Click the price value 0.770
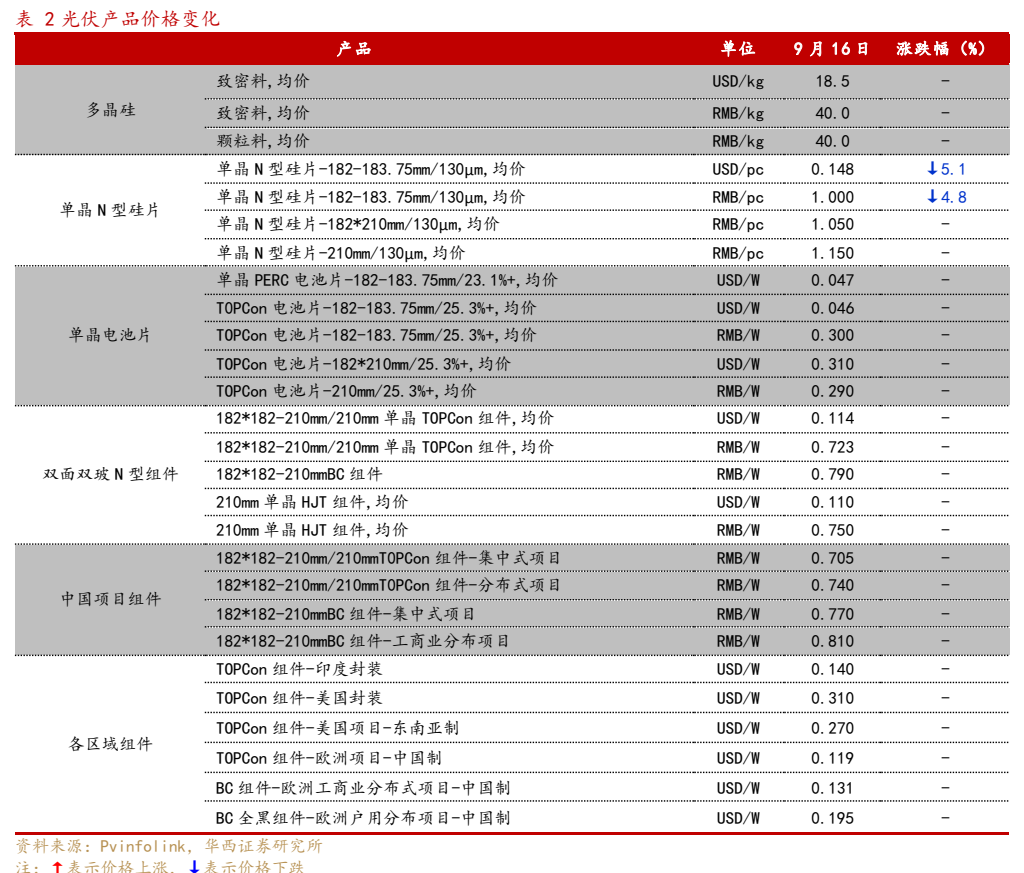The width and height of the screenshot is (1024, 873). [x=833, y=615]
